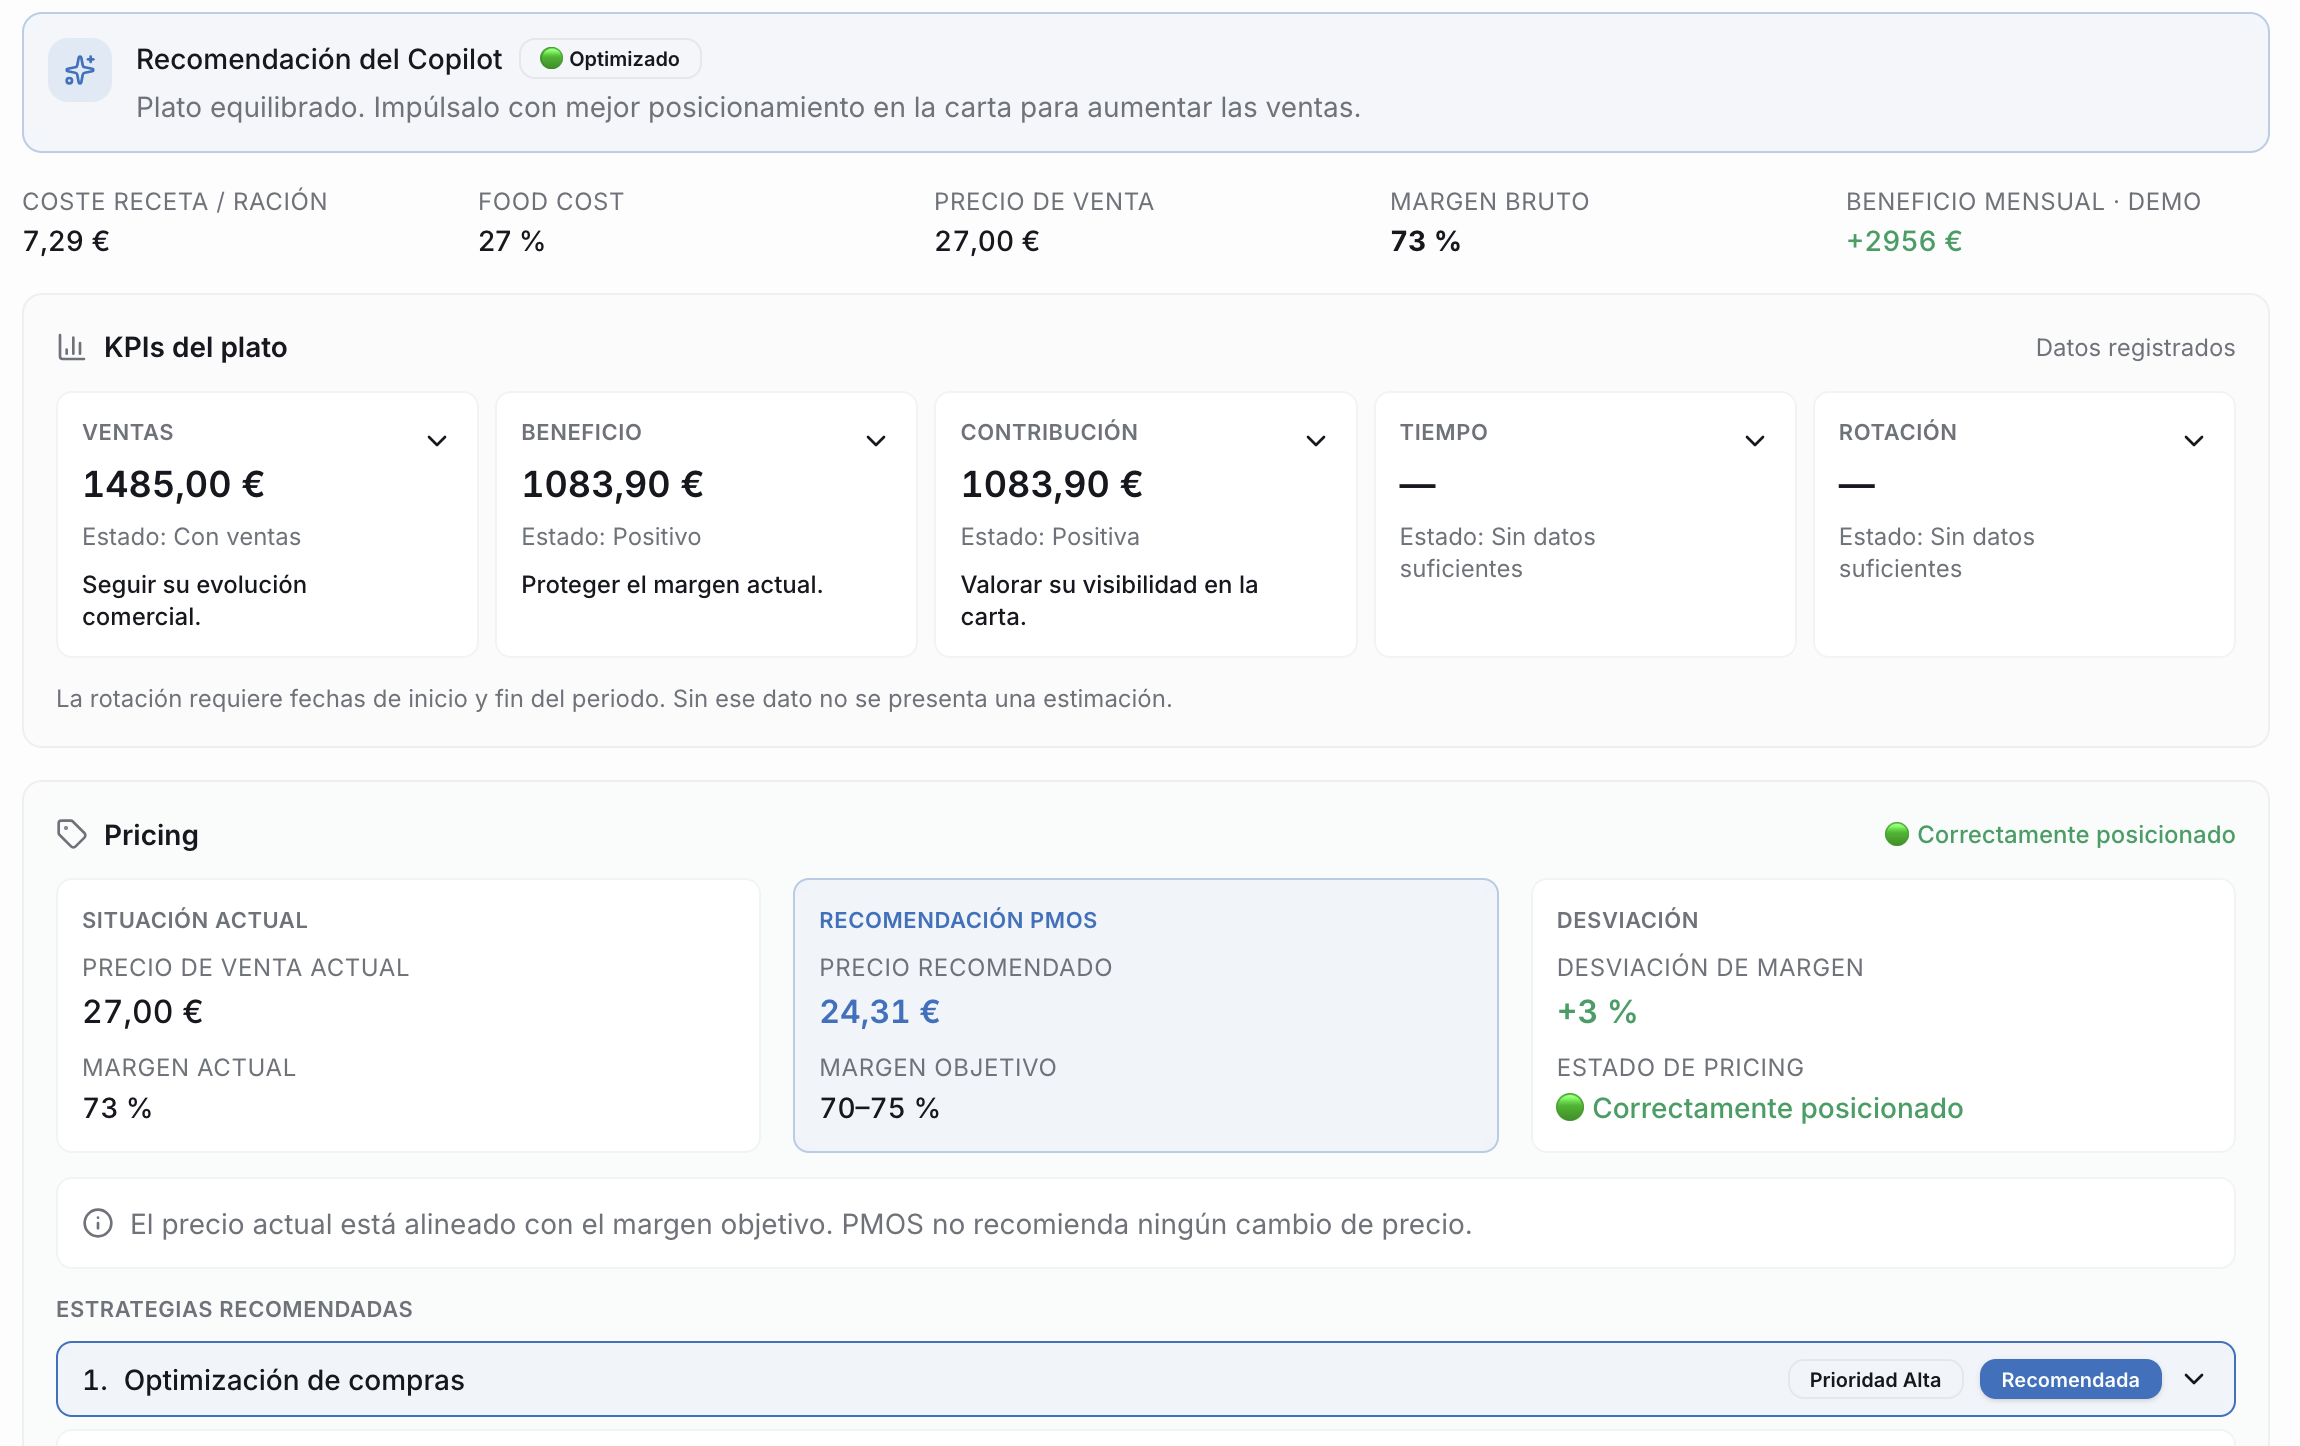Screen dimensions: 2300x1446
Task: Click the Contribución value 1083,90 €
Action: (x=1052, y=484)
